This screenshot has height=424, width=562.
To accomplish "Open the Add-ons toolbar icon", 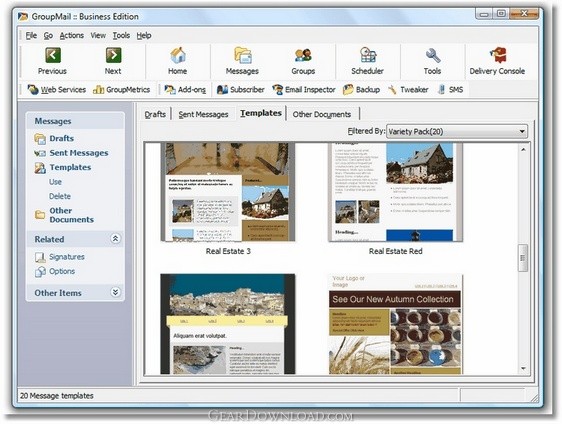I will (170, 90).
